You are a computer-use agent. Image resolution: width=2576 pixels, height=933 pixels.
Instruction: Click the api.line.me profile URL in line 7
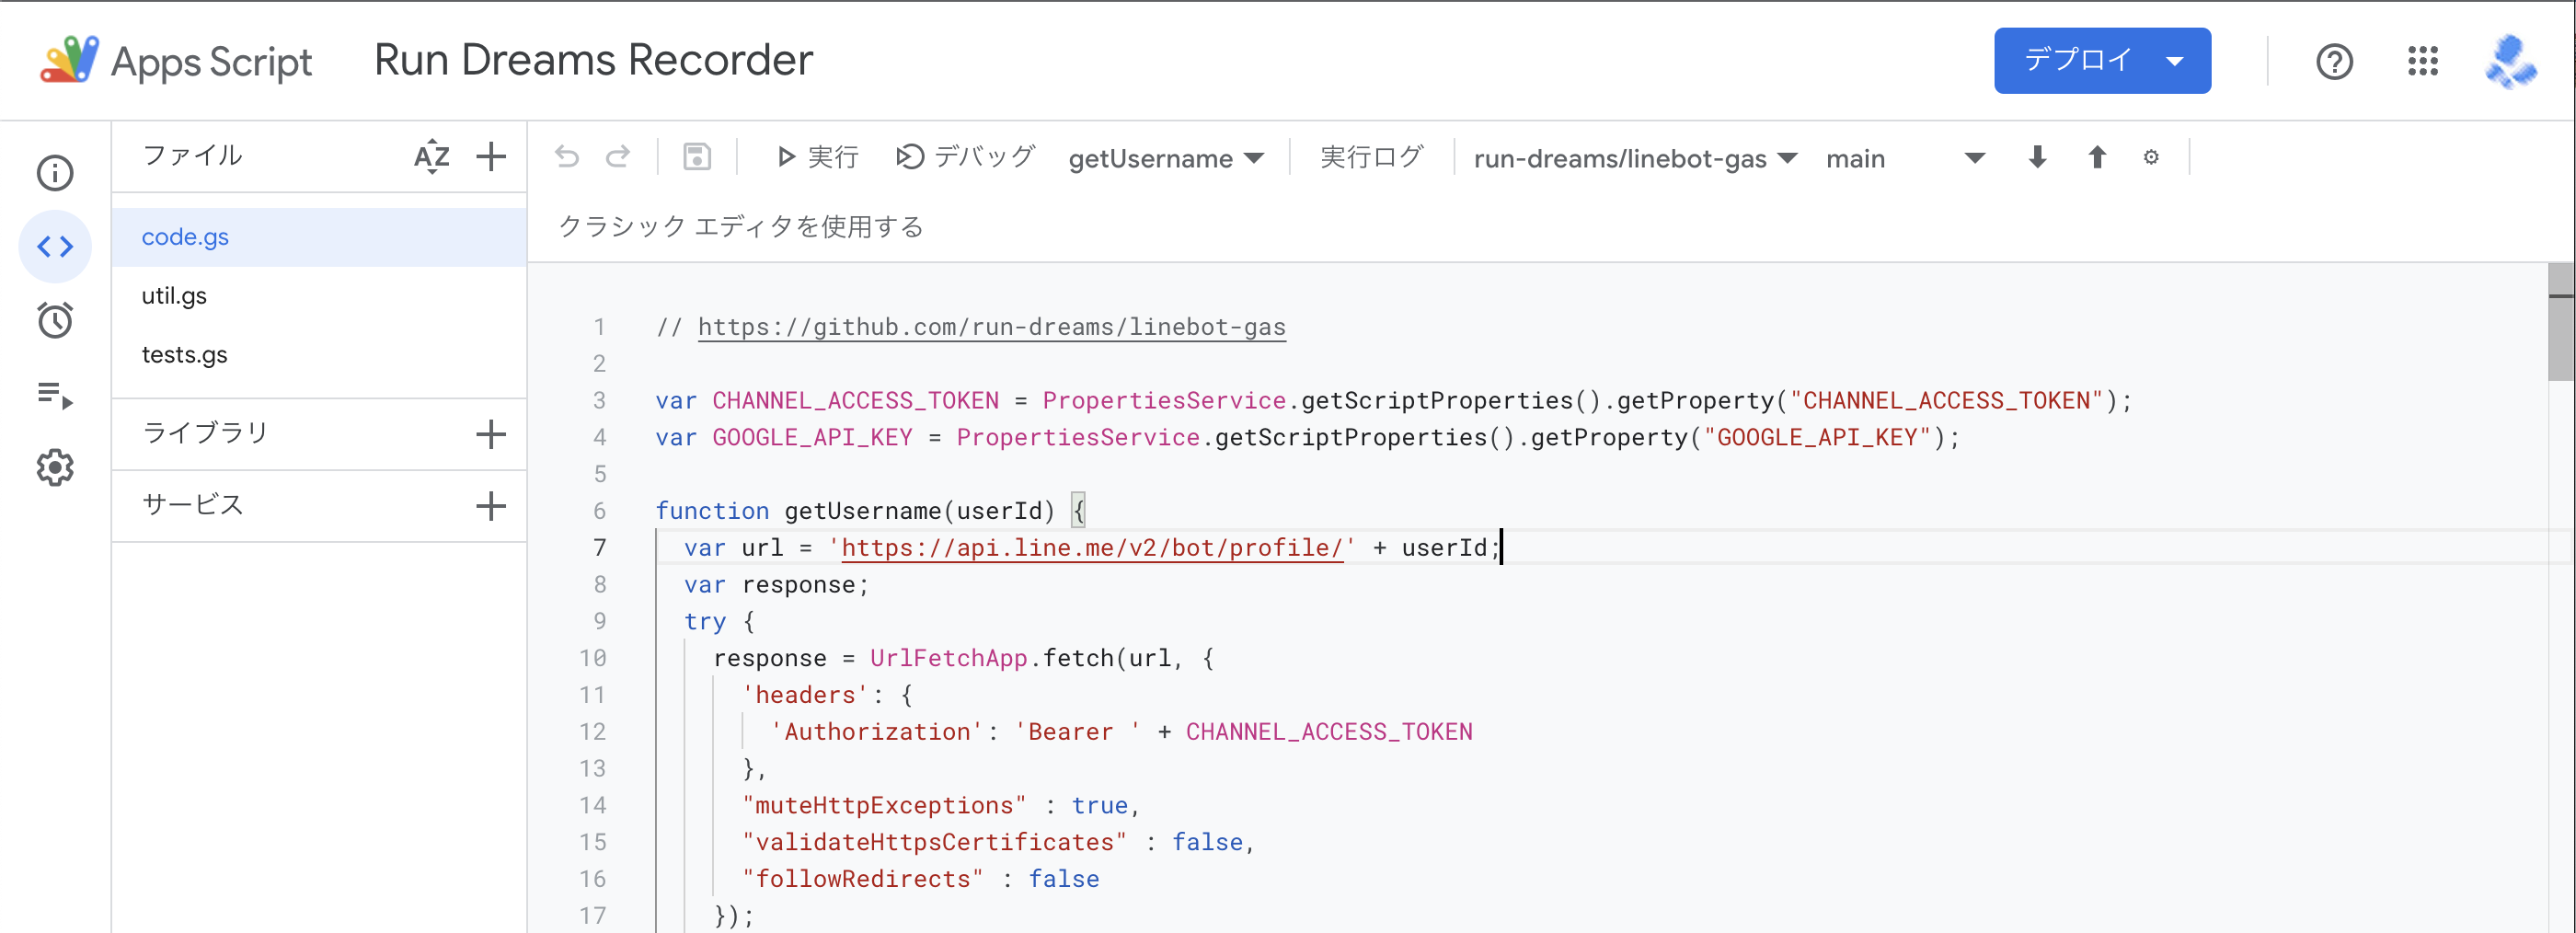click(1092, 548)
